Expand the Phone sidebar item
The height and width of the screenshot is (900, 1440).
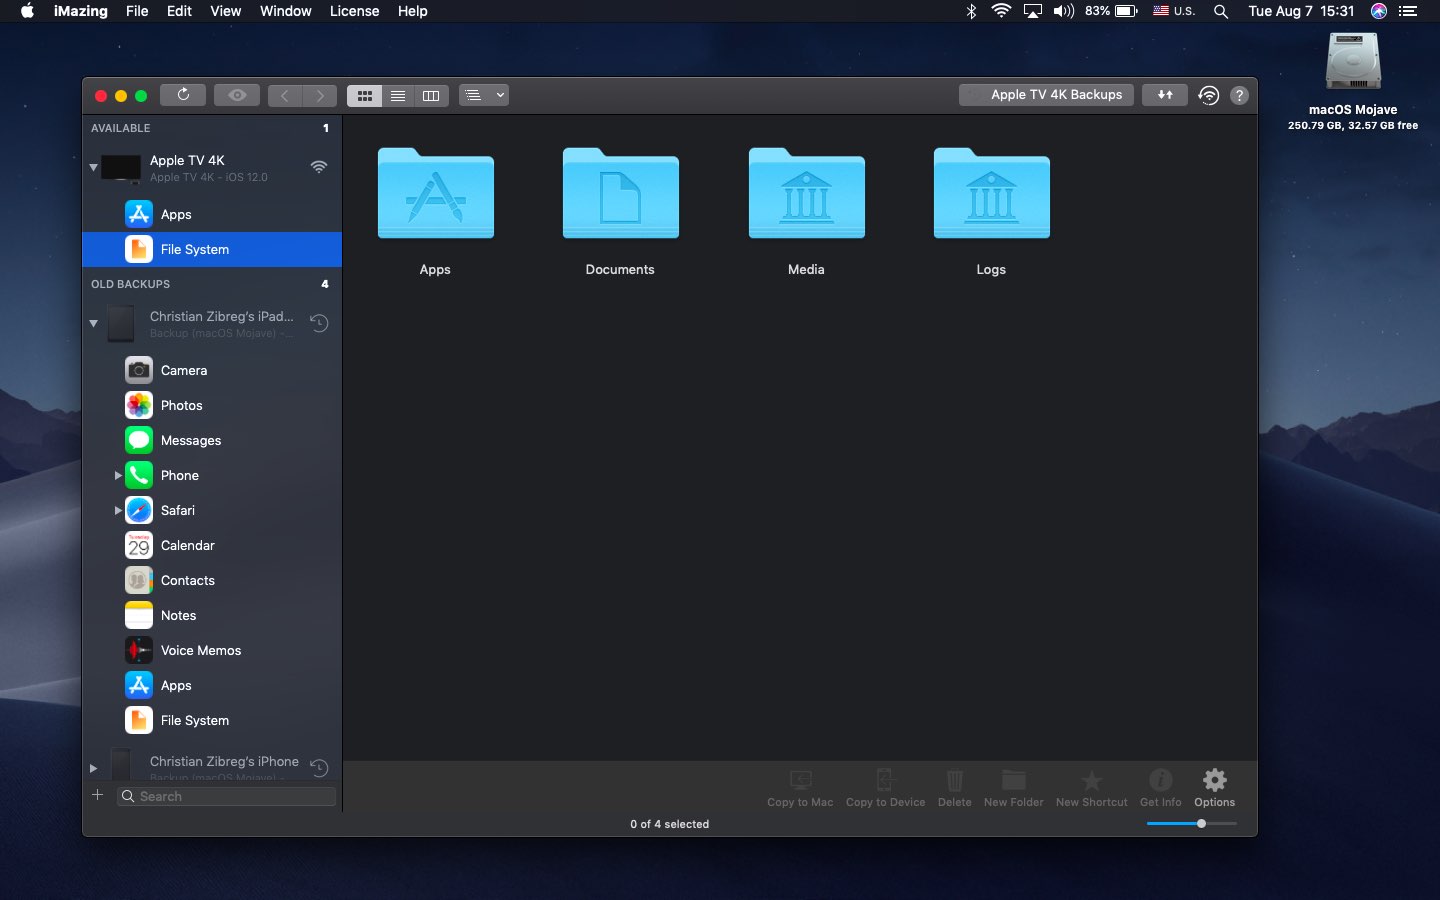[118, 476]
